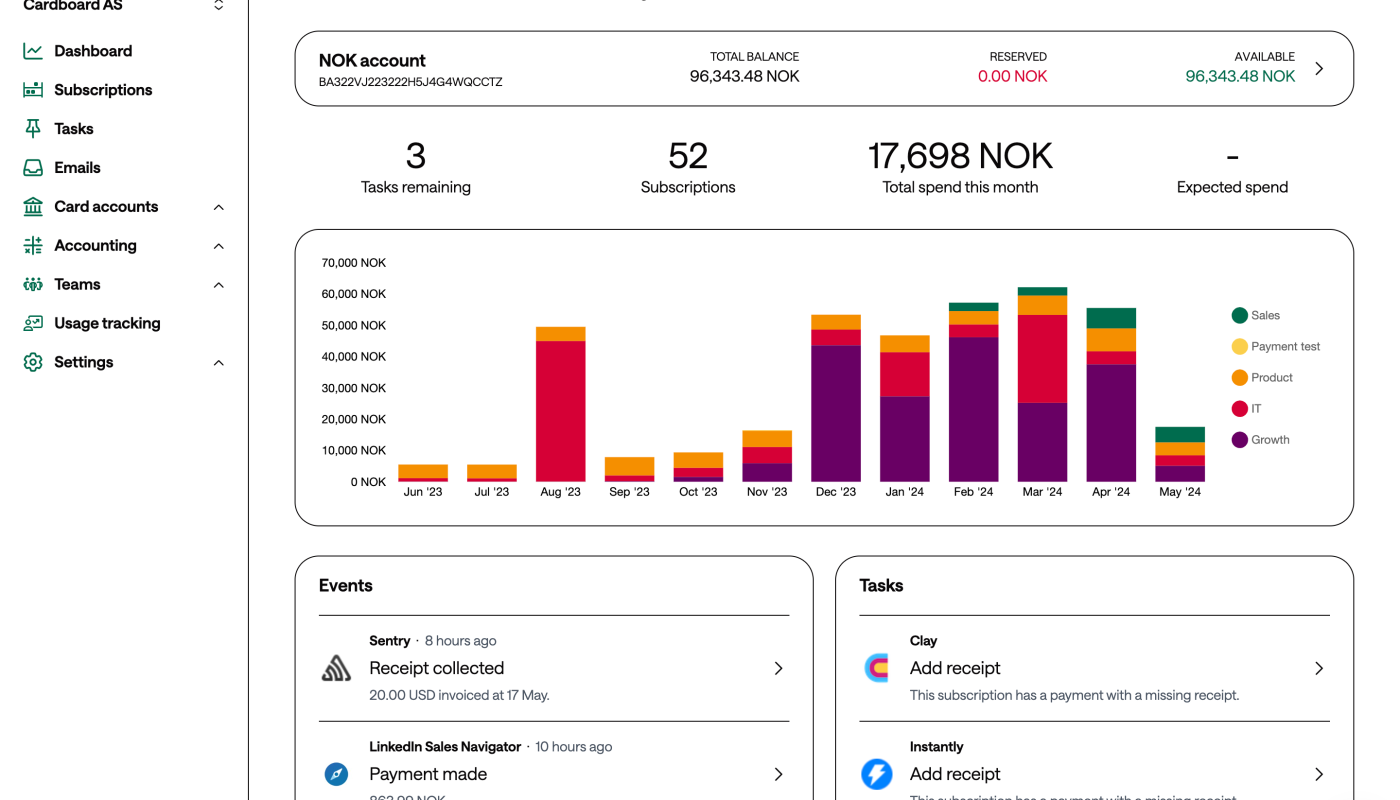Click the 52 Subscriptions stat
The height and width of the screenshot is (800, 1400).
(x=688, y=167)
